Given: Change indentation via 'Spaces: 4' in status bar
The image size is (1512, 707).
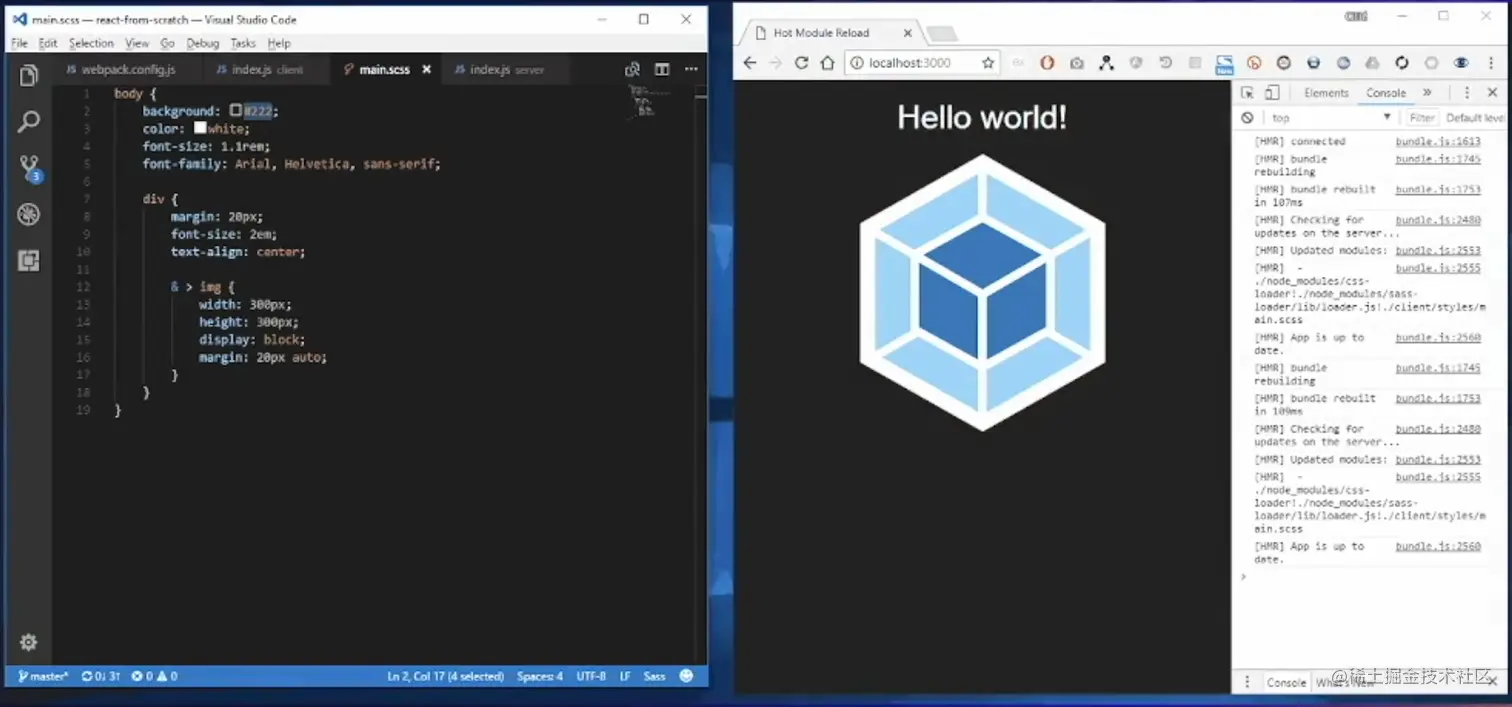Looking at the screenshot, I should (540, 676).
